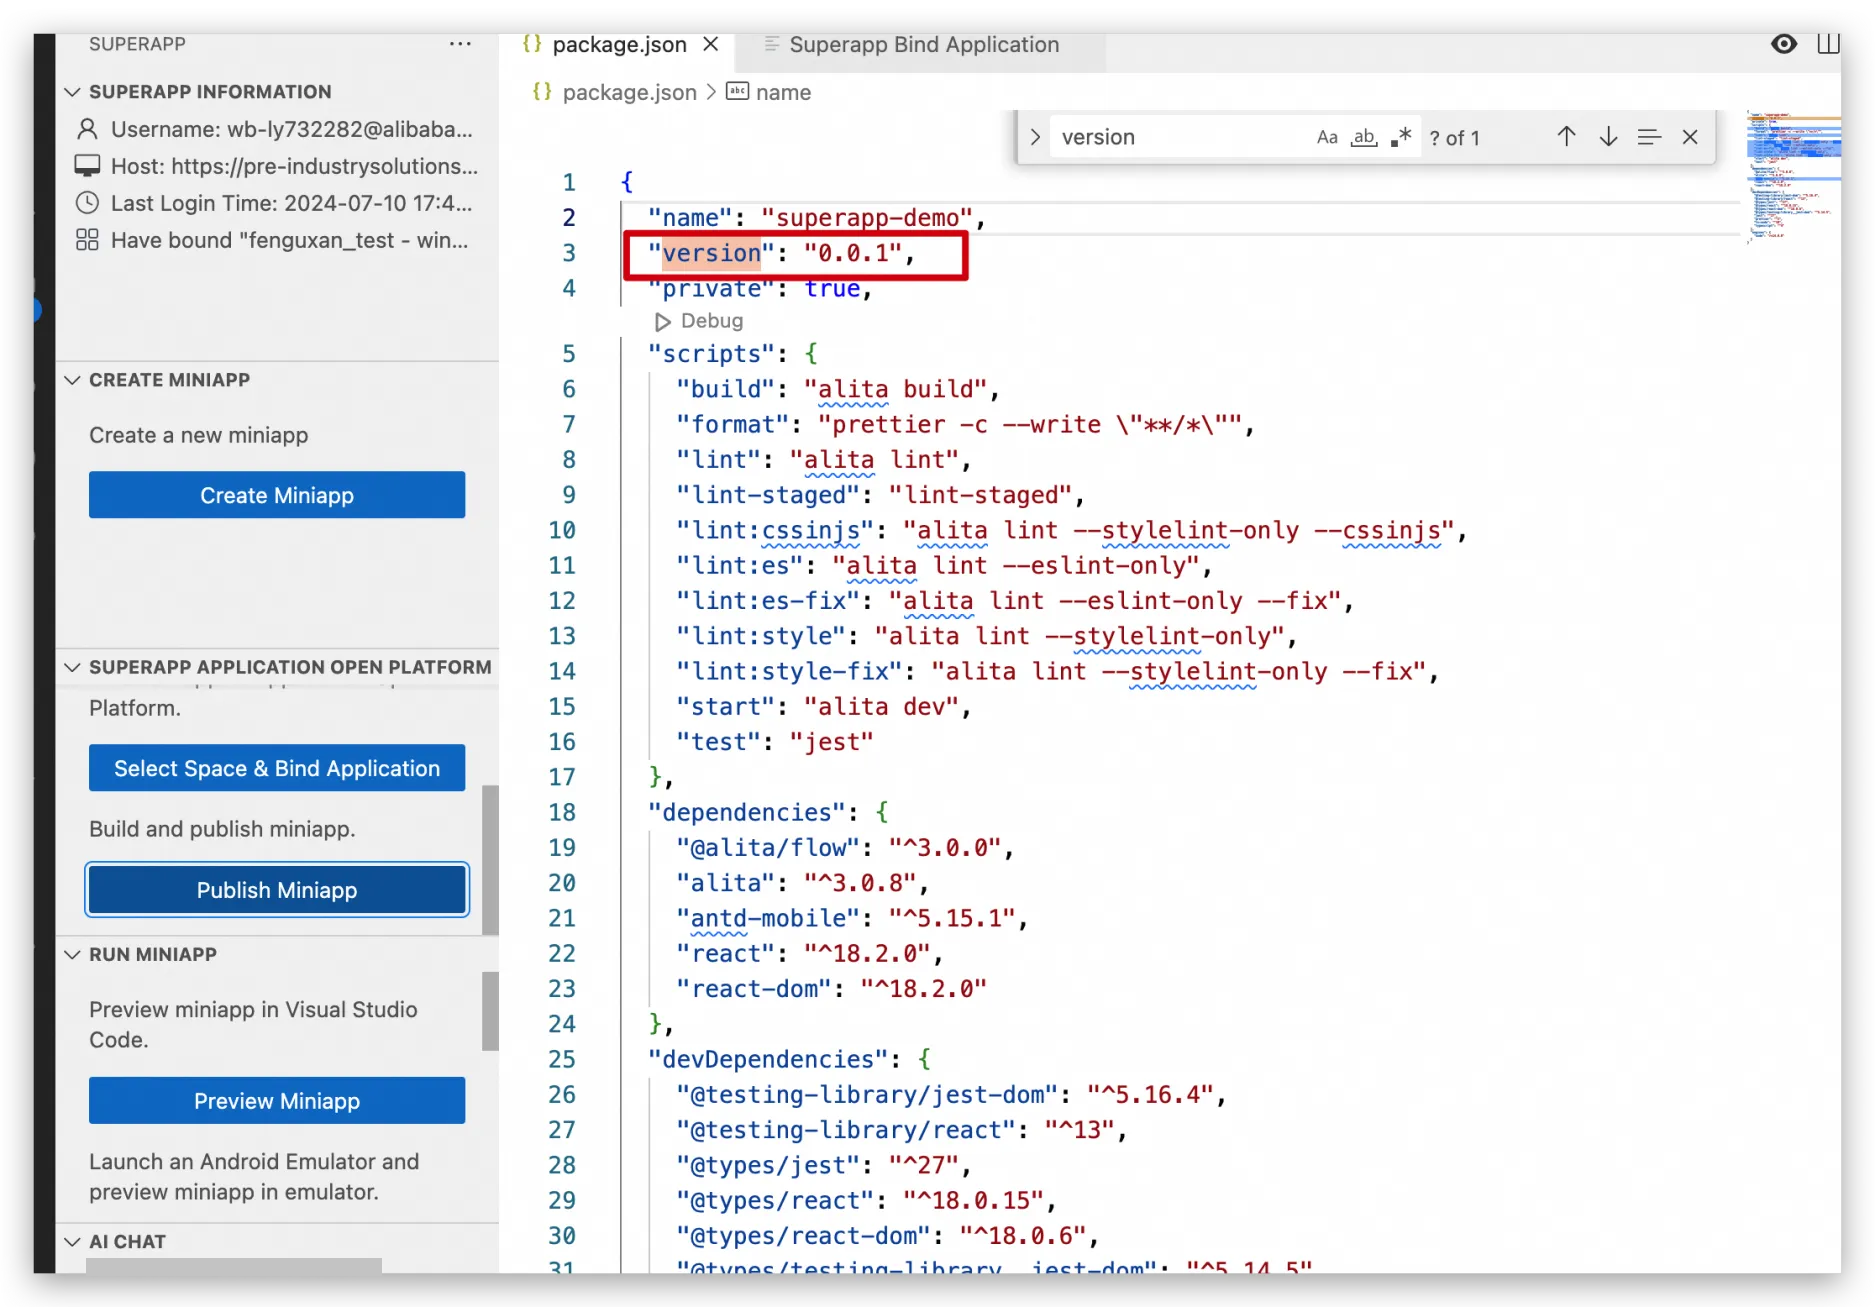Click the Username: wb-ly732282@alibaba... row
The width and height of the screenshot is (1875, 1307).
point(278,129)
